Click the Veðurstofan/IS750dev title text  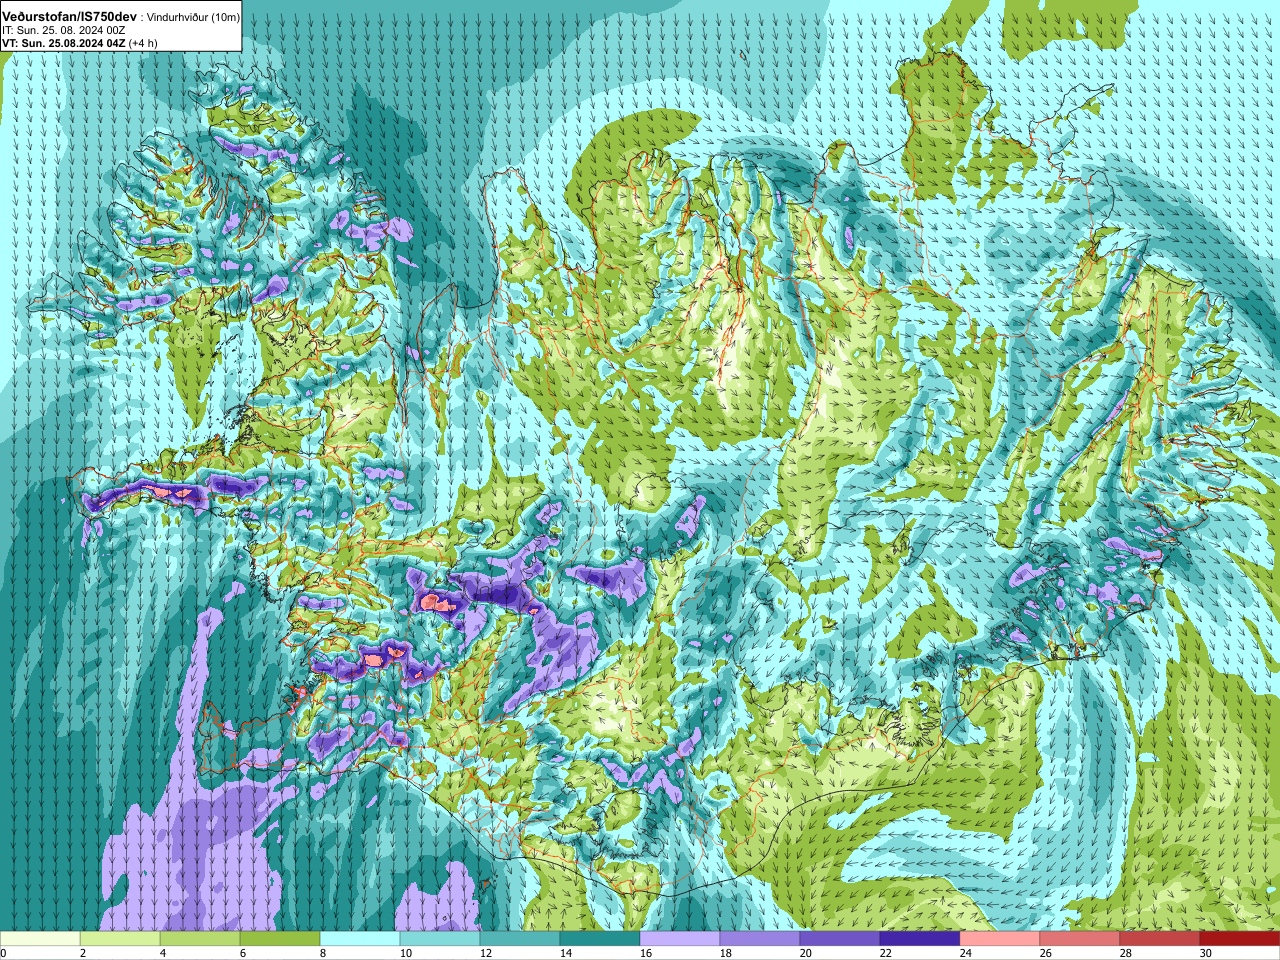coord(70,17)
